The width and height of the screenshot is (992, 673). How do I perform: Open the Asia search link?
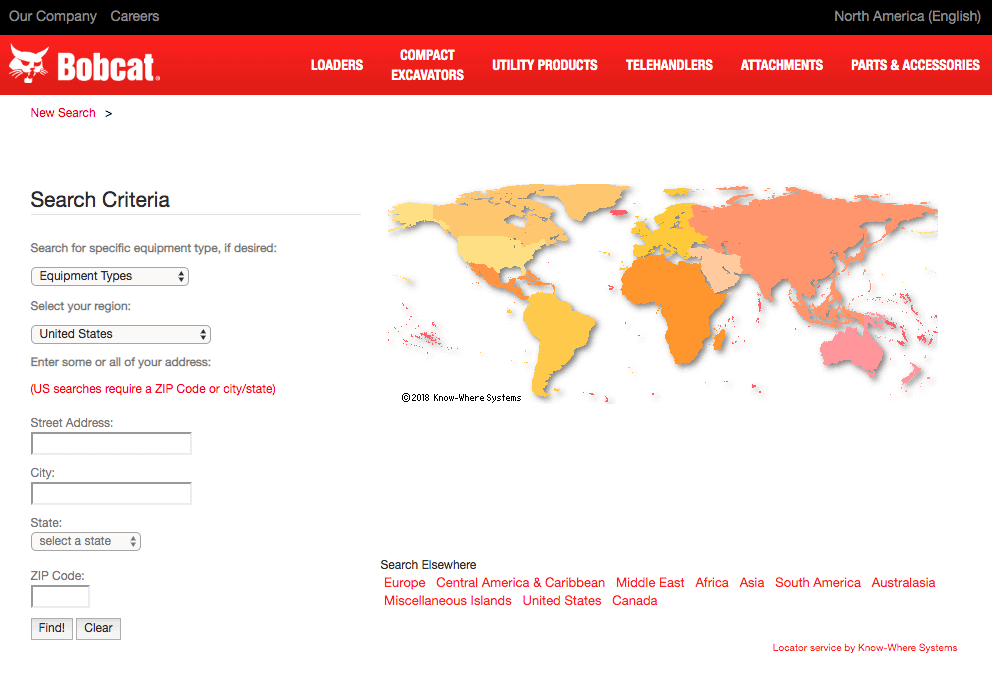(x=752, y=583)
